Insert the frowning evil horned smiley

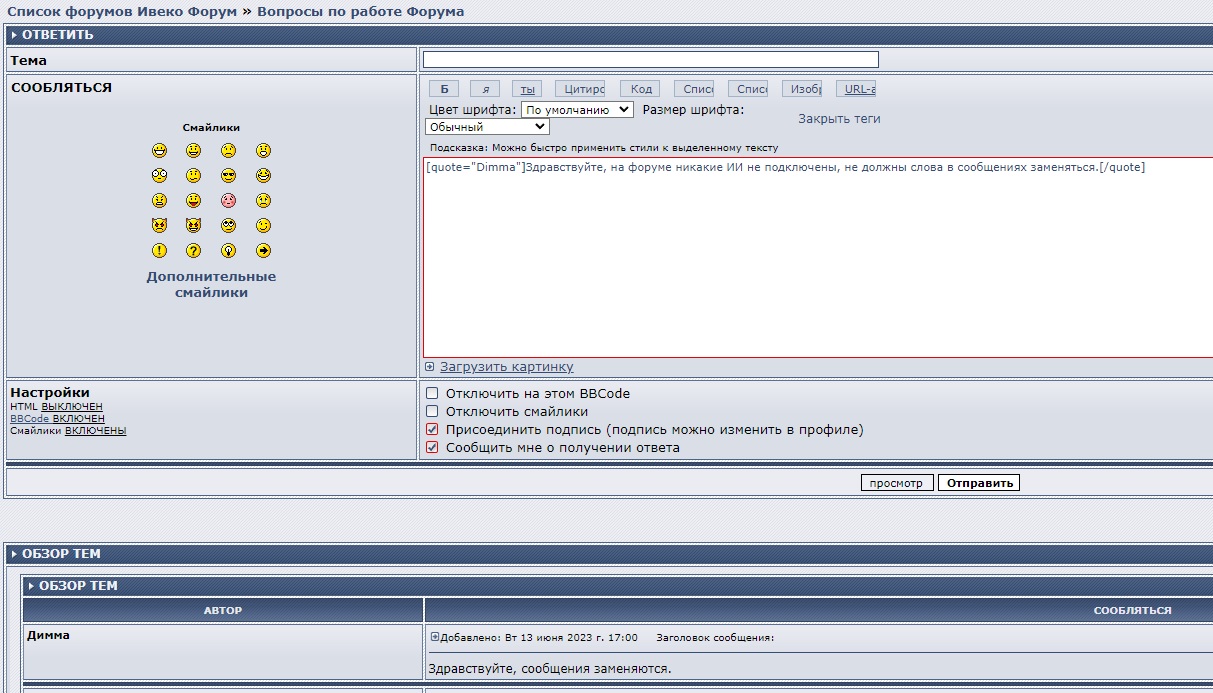[x=159, y=226]
